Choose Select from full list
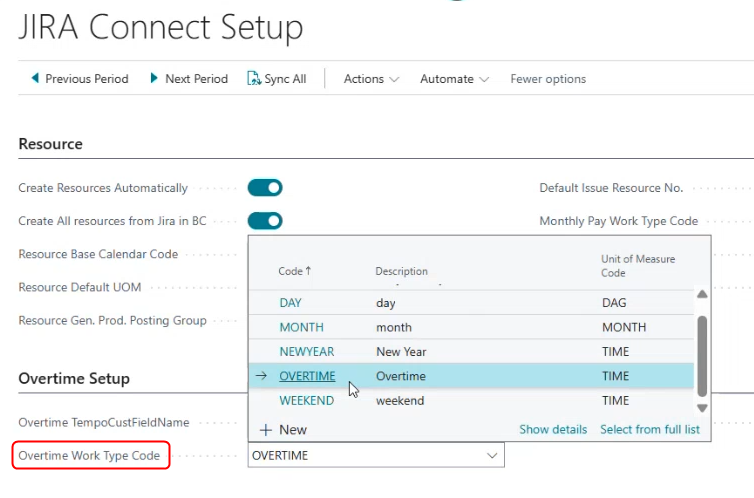This screenshot has height=498, width=754. coord(650,430)
